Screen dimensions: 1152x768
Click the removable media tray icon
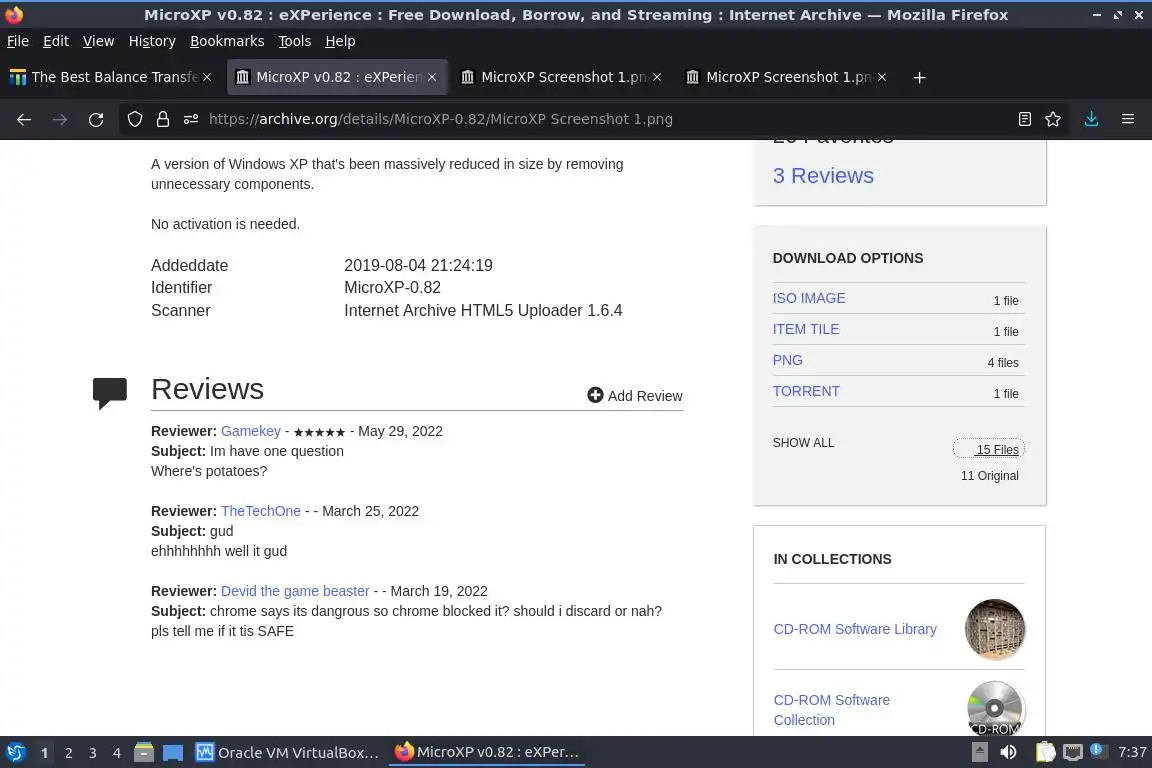(x=979, y=752)
